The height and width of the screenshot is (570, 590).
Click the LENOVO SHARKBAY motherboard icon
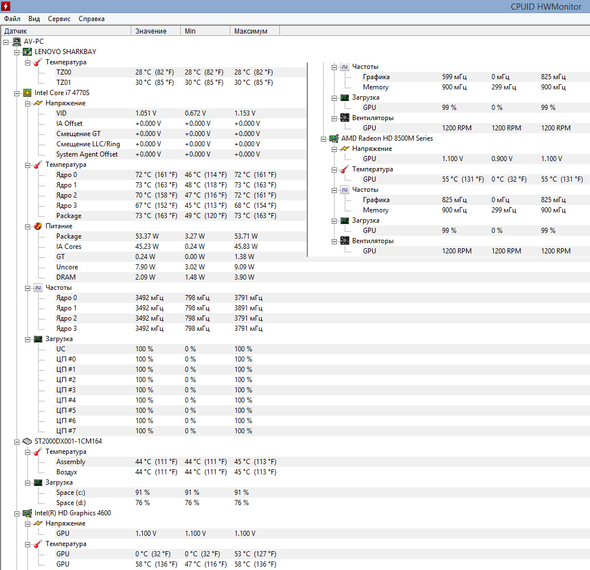(27, 52)
